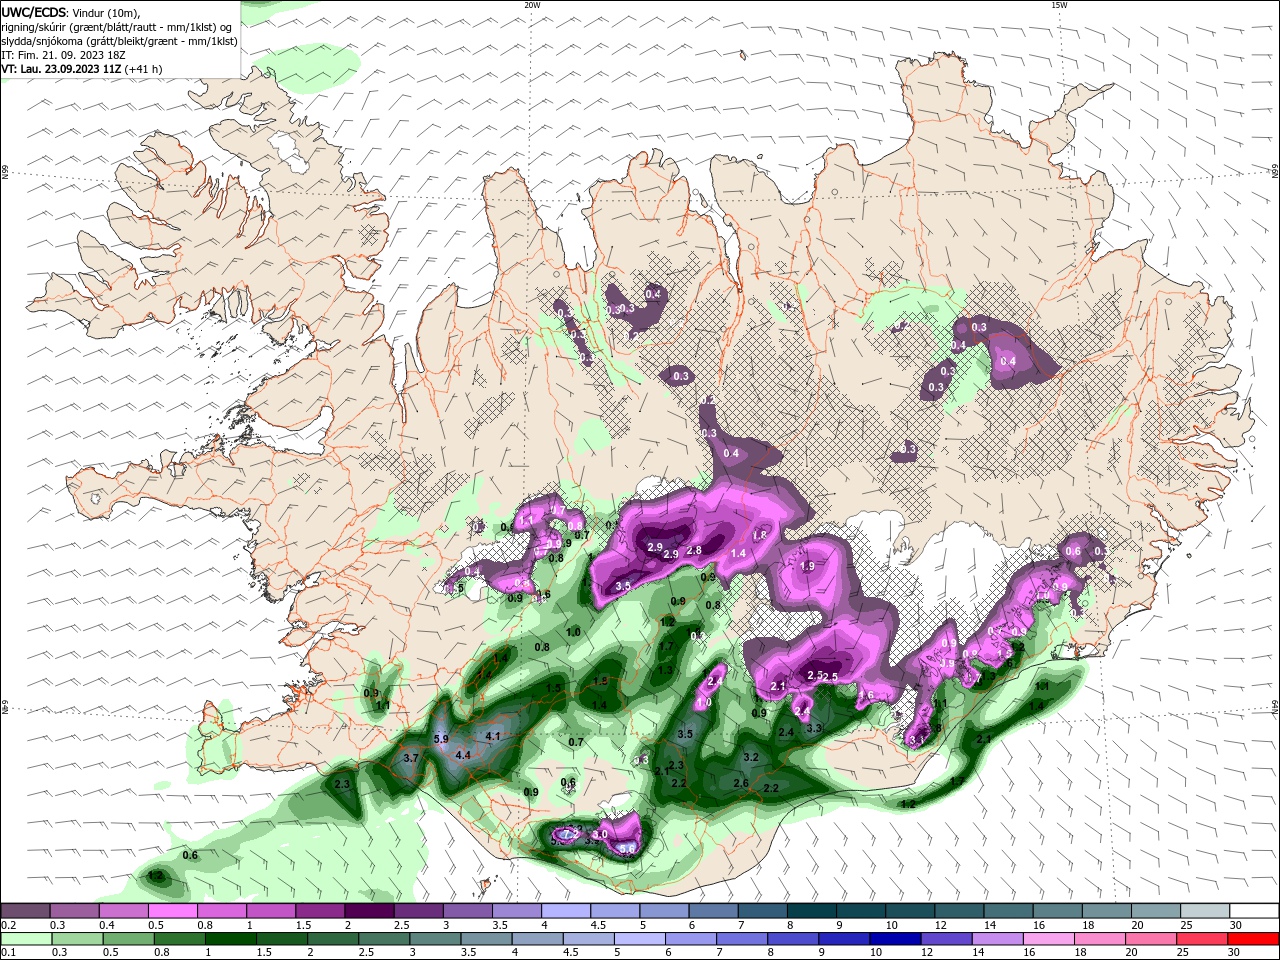Pick the light grey swatch labeled 25 in the snow legend
The height and width of the screenshot is (960, 1280).
pyautogui.click(x=1206, y=911)
